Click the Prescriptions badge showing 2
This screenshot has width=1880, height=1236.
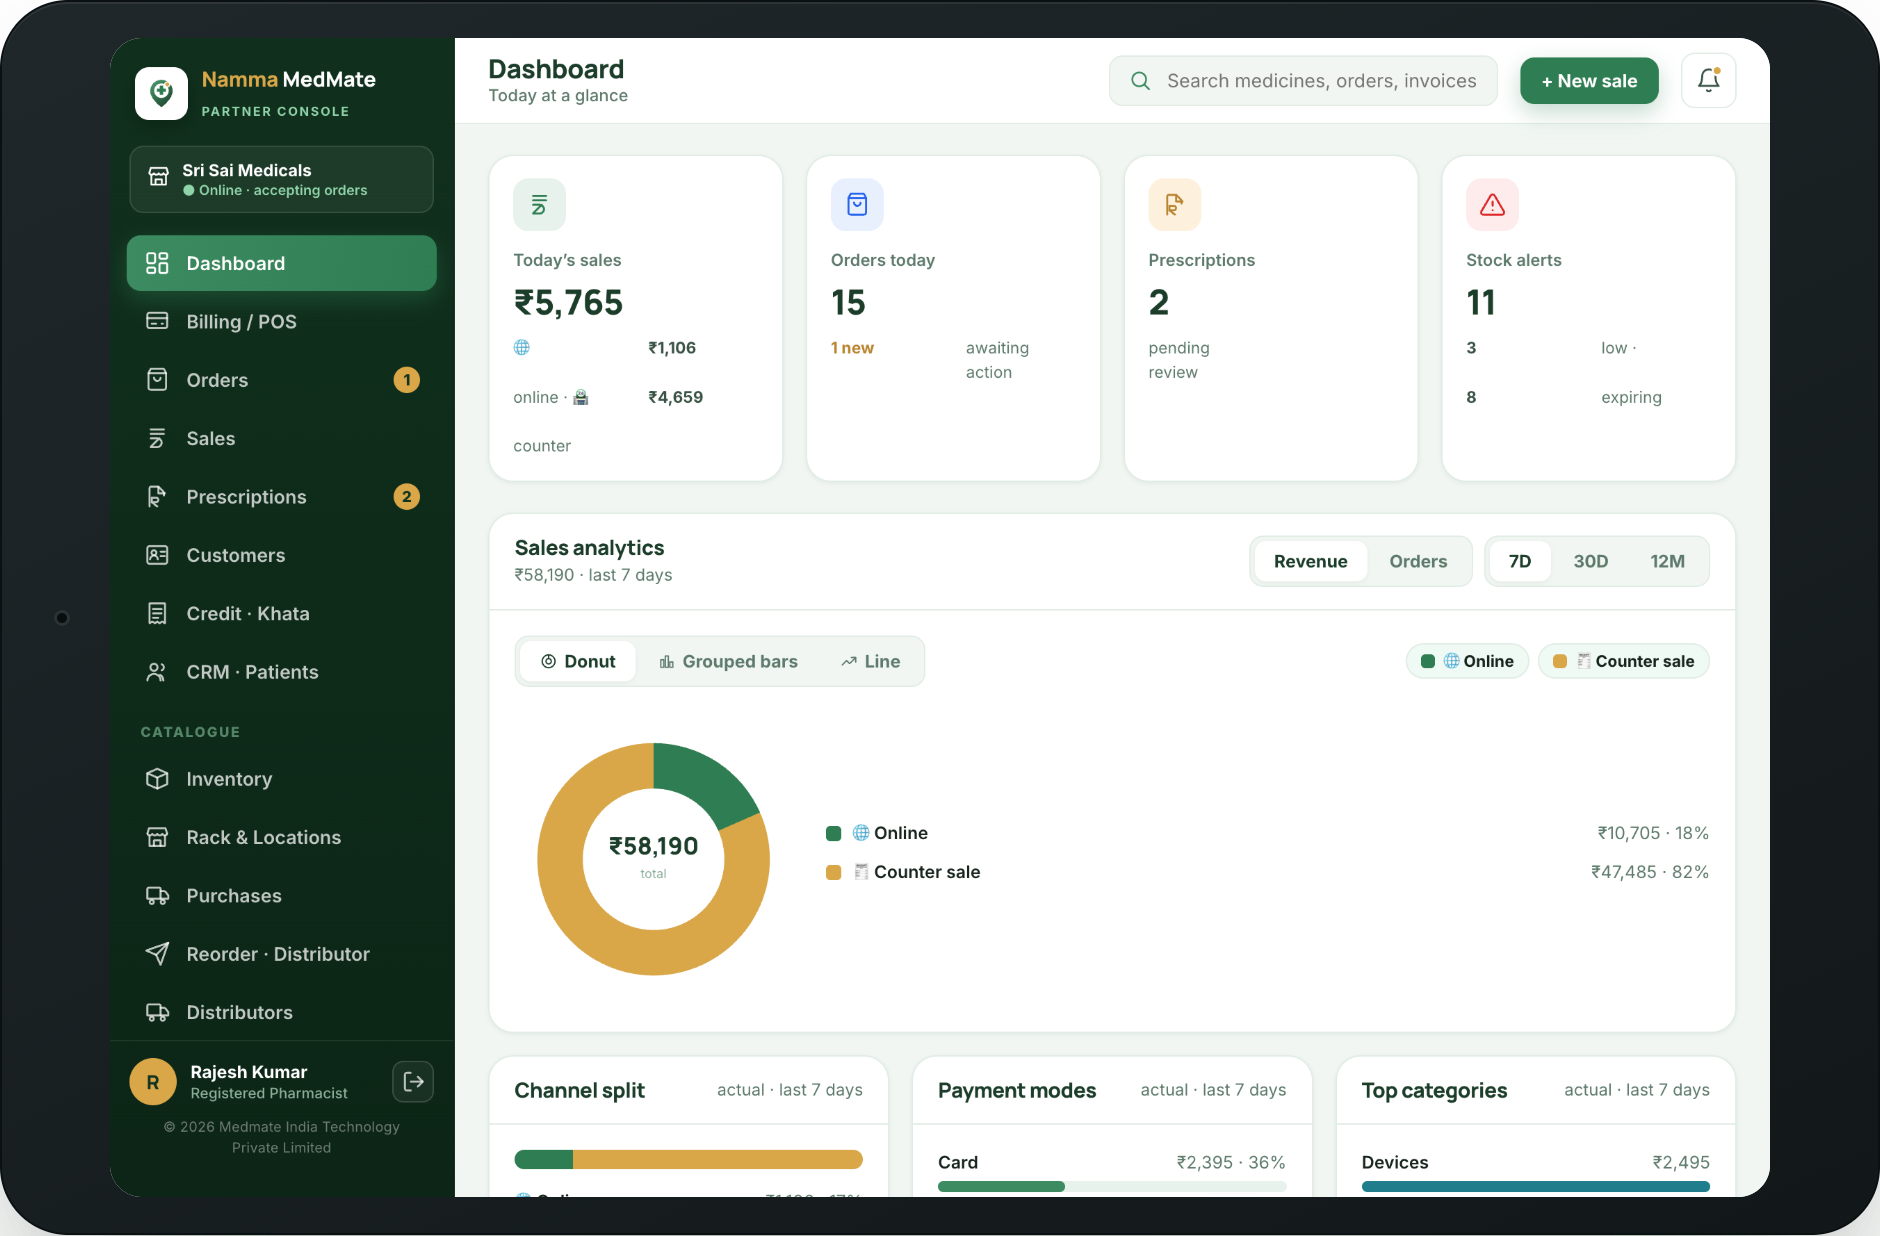(406, 497)
